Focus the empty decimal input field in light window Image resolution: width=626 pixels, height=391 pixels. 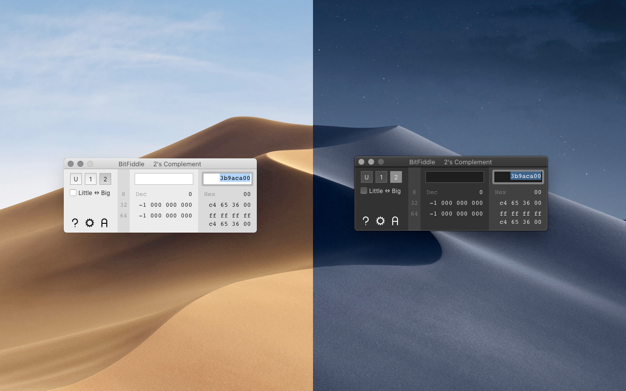point(164,179)
